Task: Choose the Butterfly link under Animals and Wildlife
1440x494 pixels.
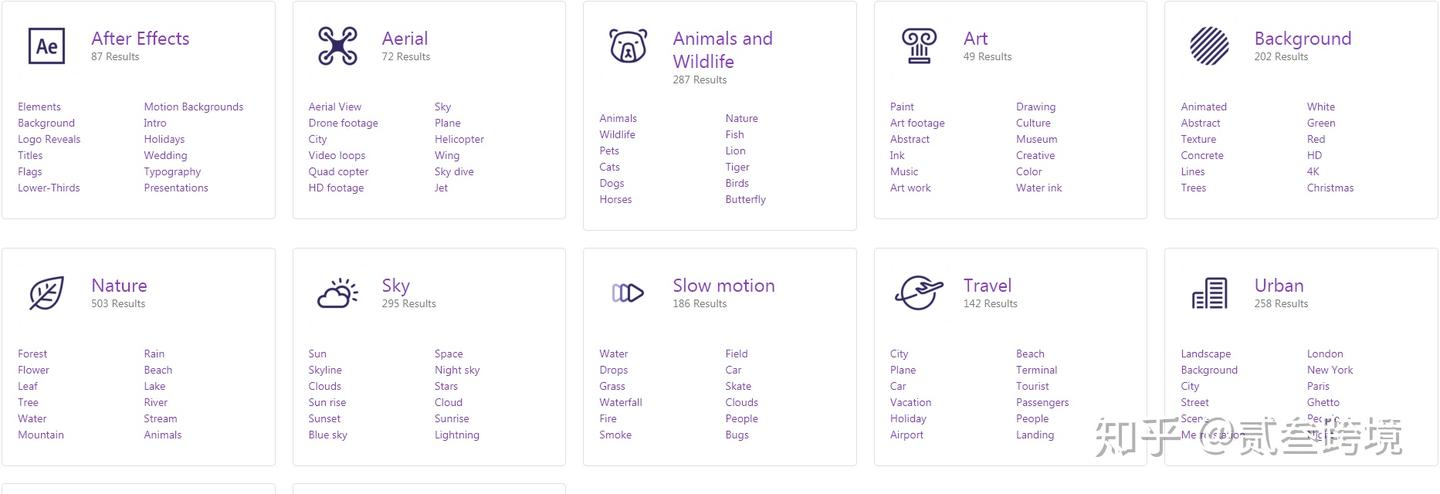Action: coord(745,199)
